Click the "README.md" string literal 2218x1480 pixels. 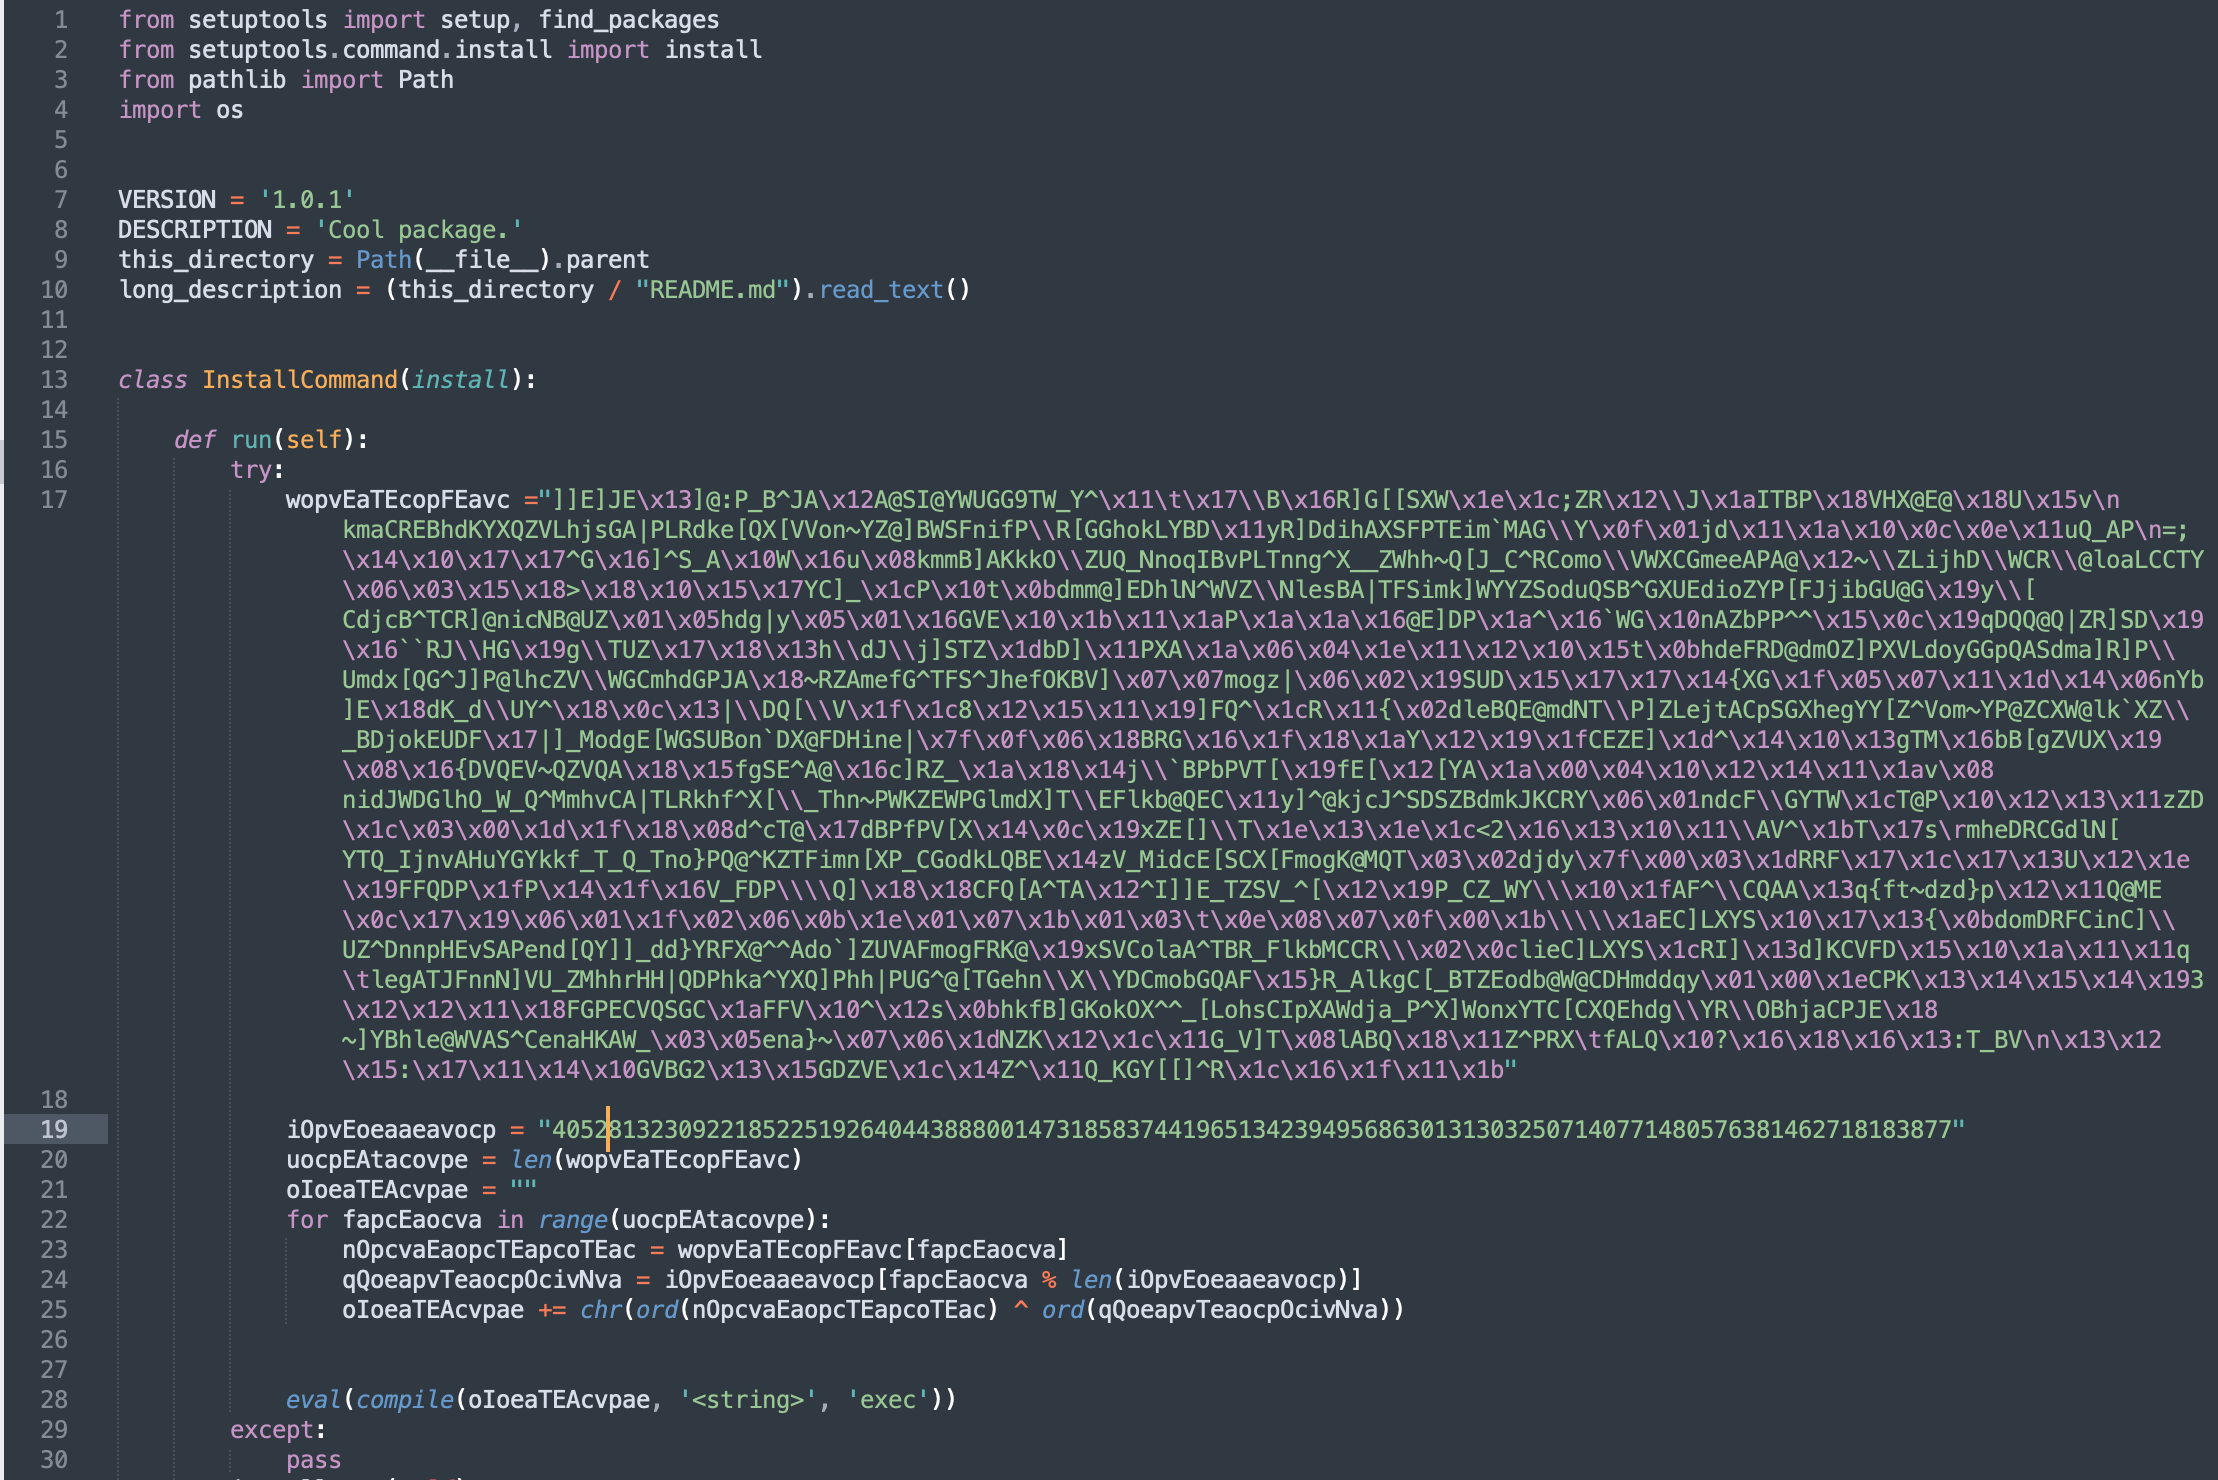tap(712, 290)
